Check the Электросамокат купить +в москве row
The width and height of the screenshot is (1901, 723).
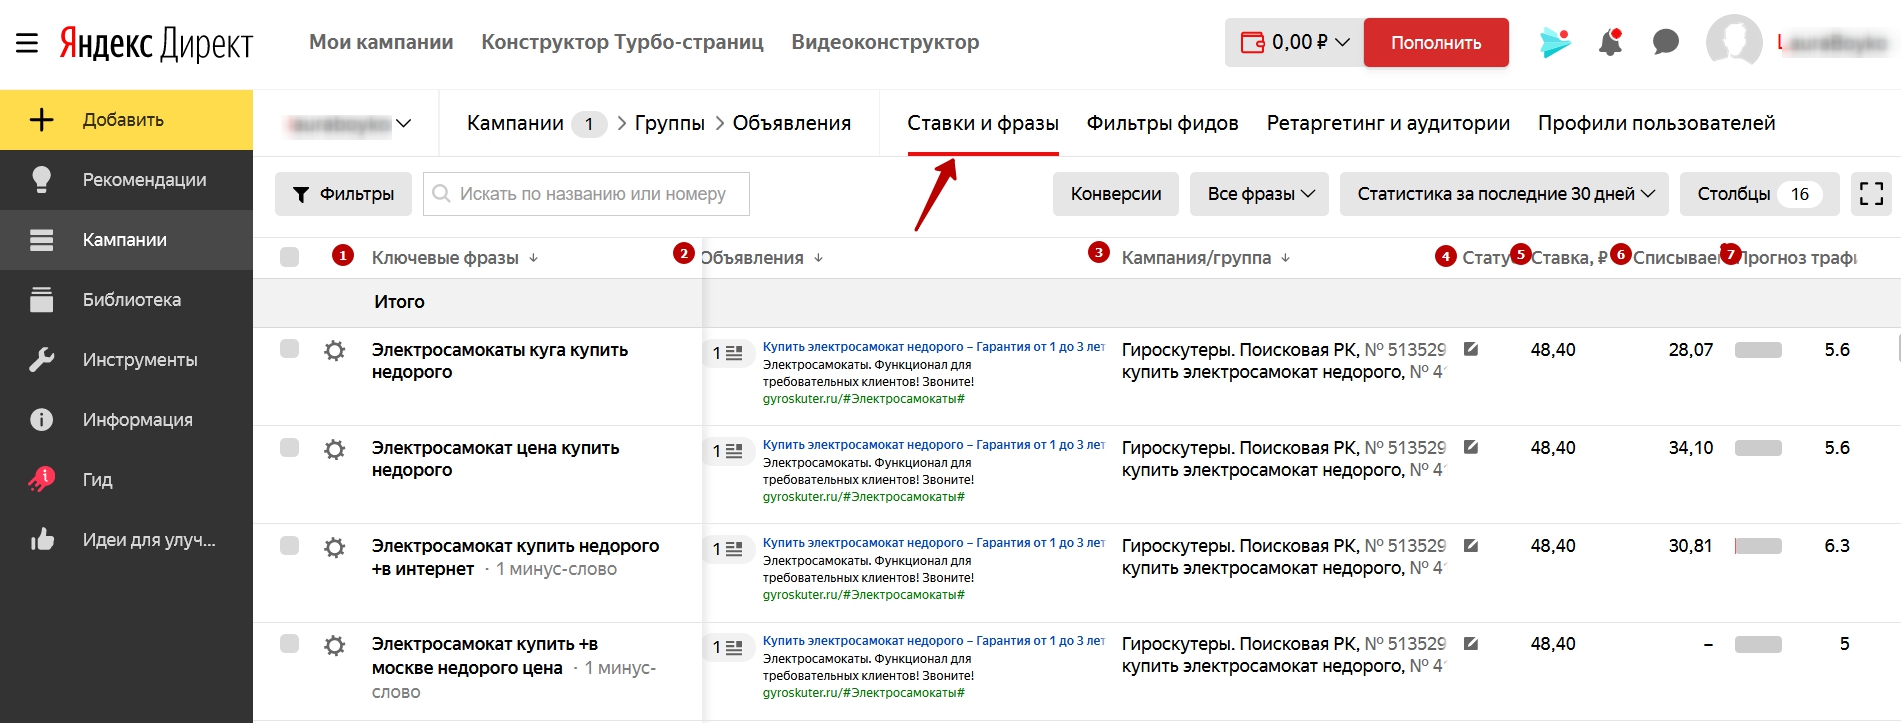coord(290,643)
